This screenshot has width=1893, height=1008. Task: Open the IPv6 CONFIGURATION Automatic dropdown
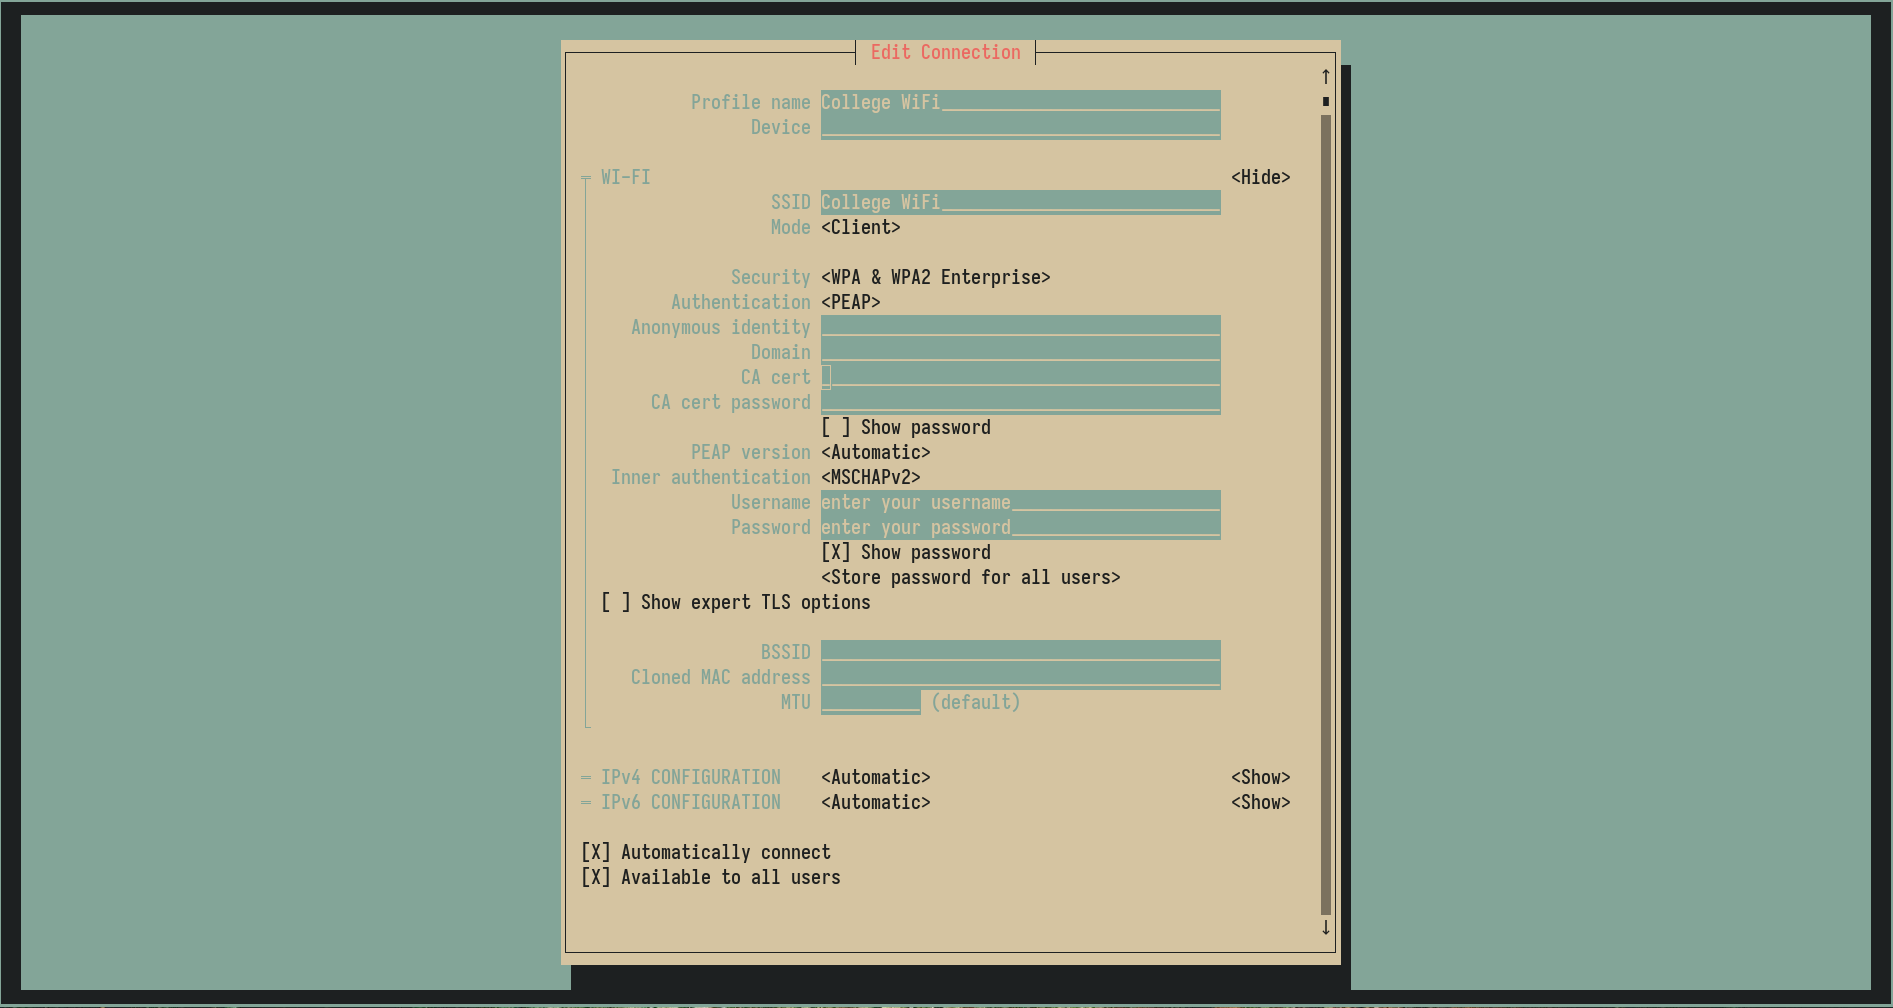pyautogui.click(x=874, y=802)
